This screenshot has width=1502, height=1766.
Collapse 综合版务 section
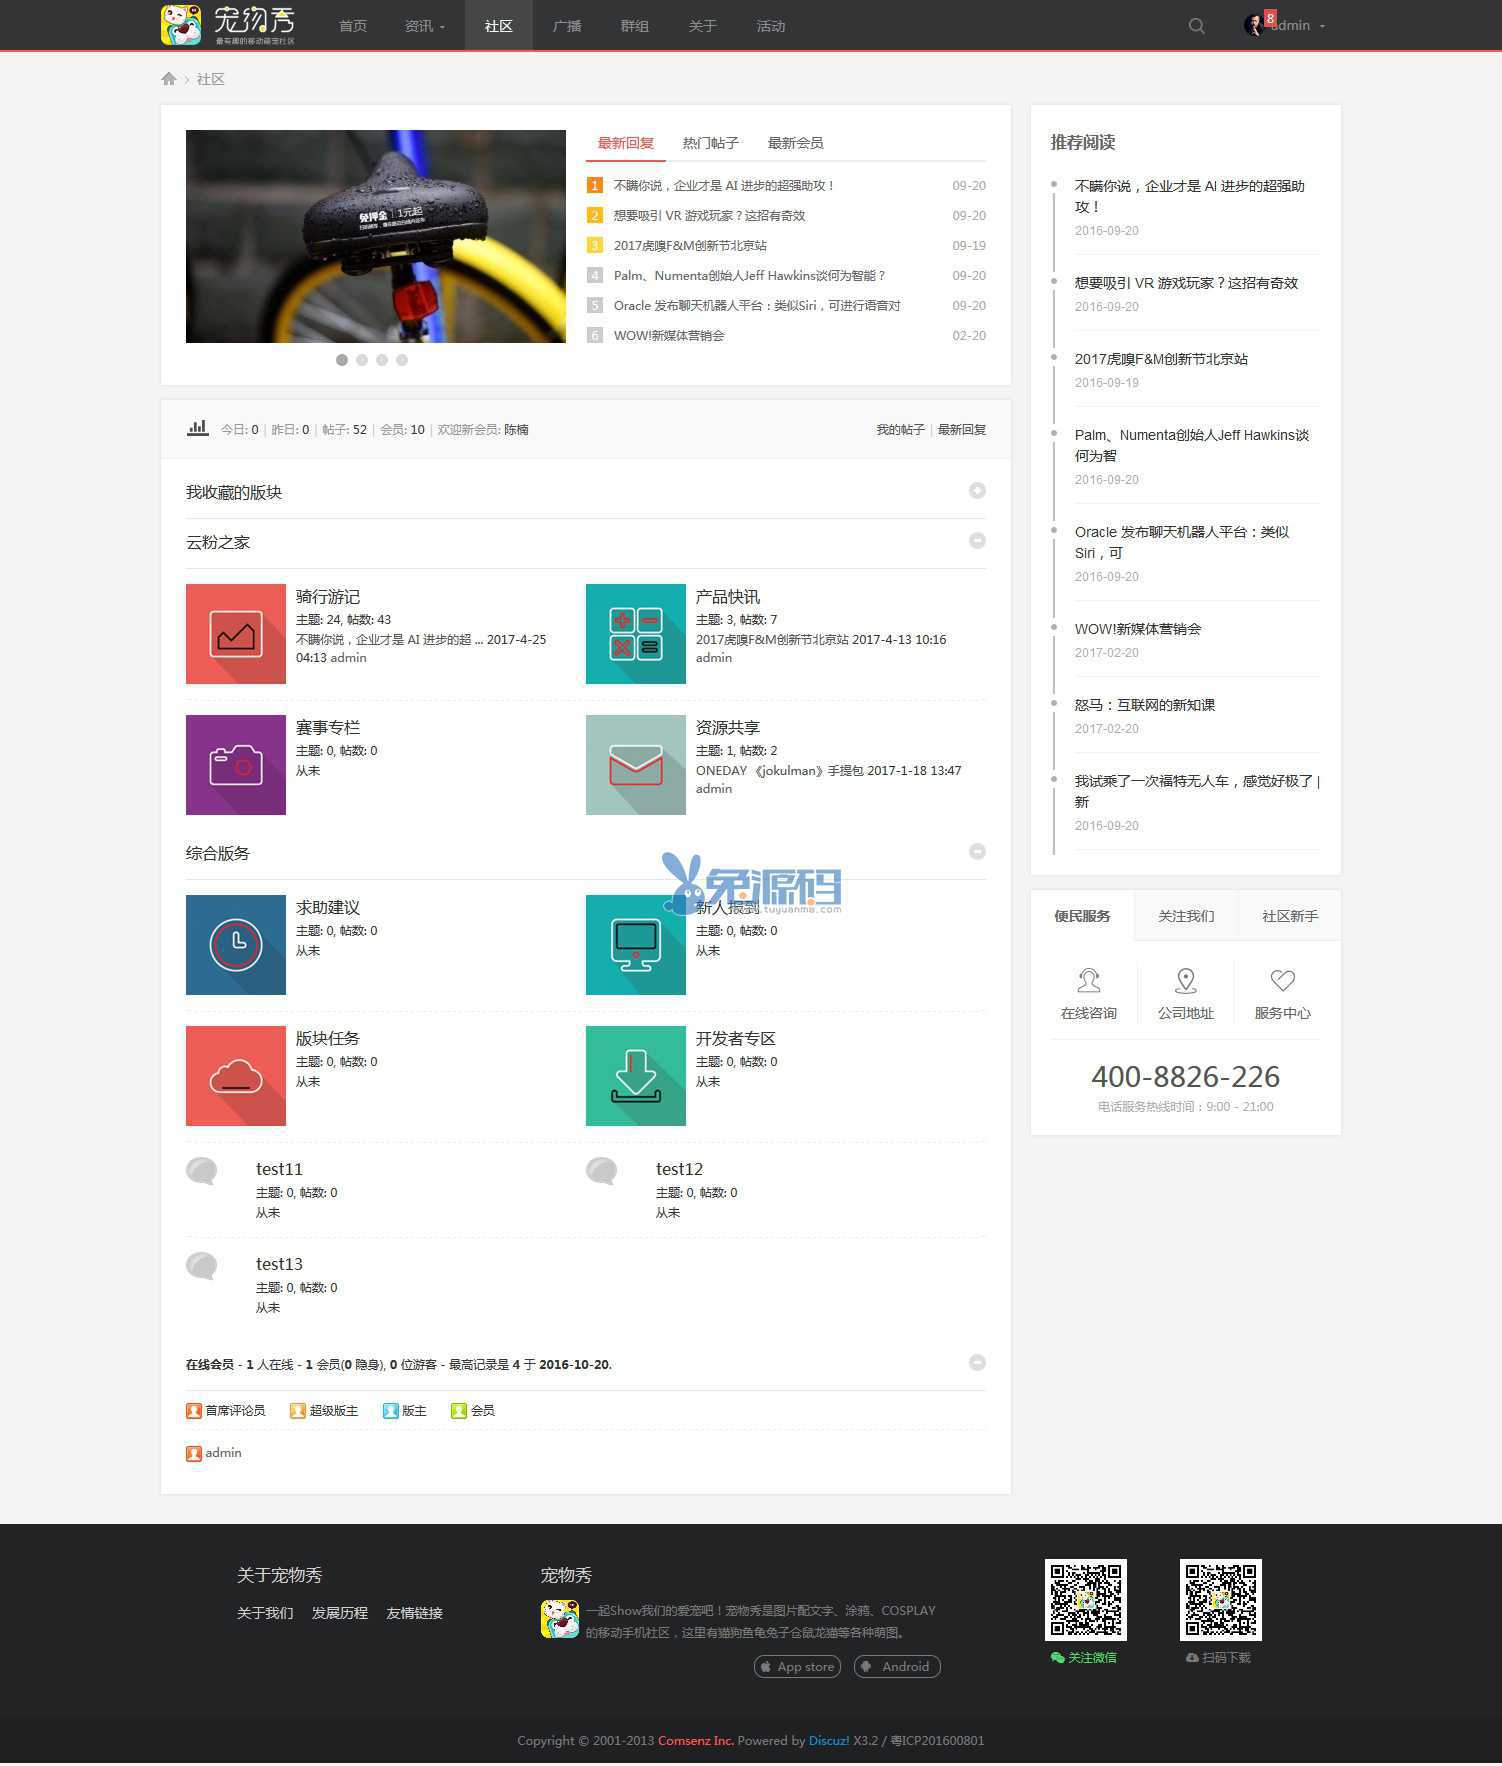click(977, 851)
